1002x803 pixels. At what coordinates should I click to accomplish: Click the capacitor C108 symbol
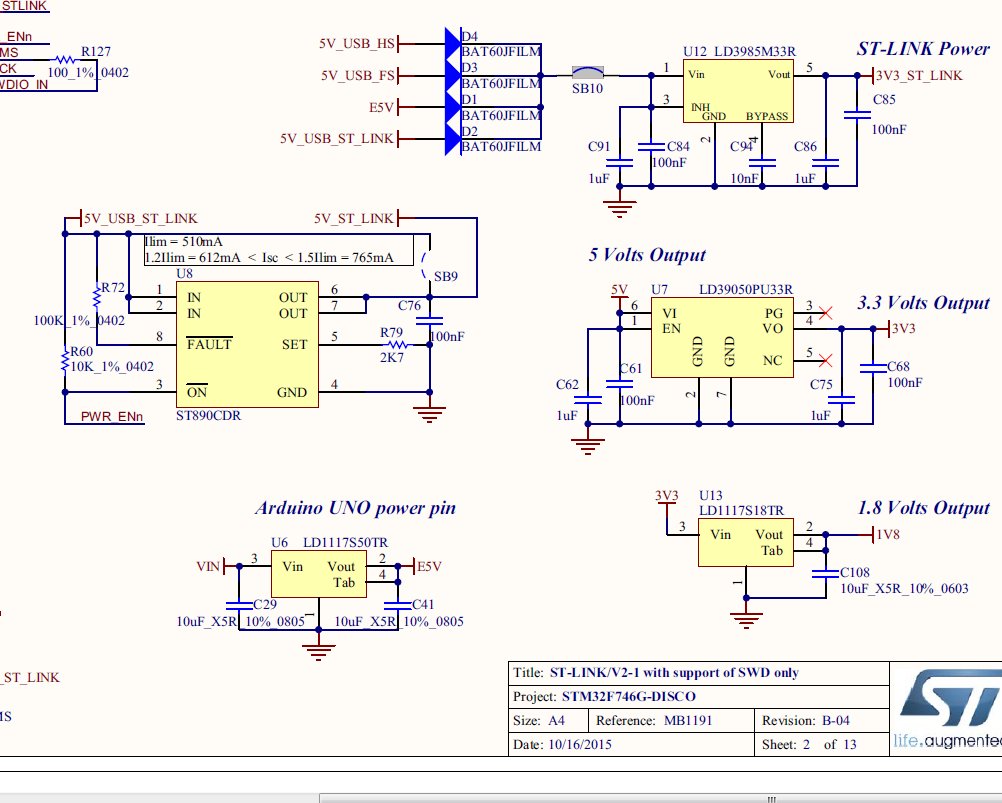pyautogui.click(x=825, y=573)
